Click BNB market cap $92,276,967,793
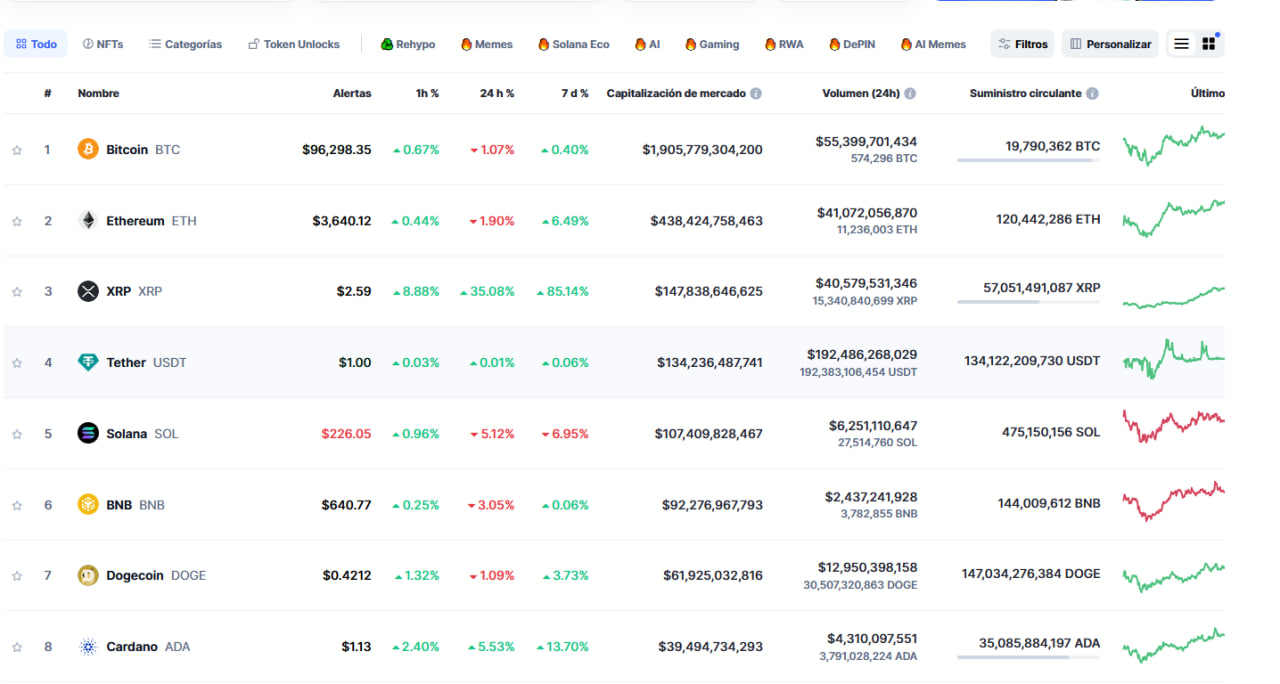The image size is (1280, 684). coord(712,505)
